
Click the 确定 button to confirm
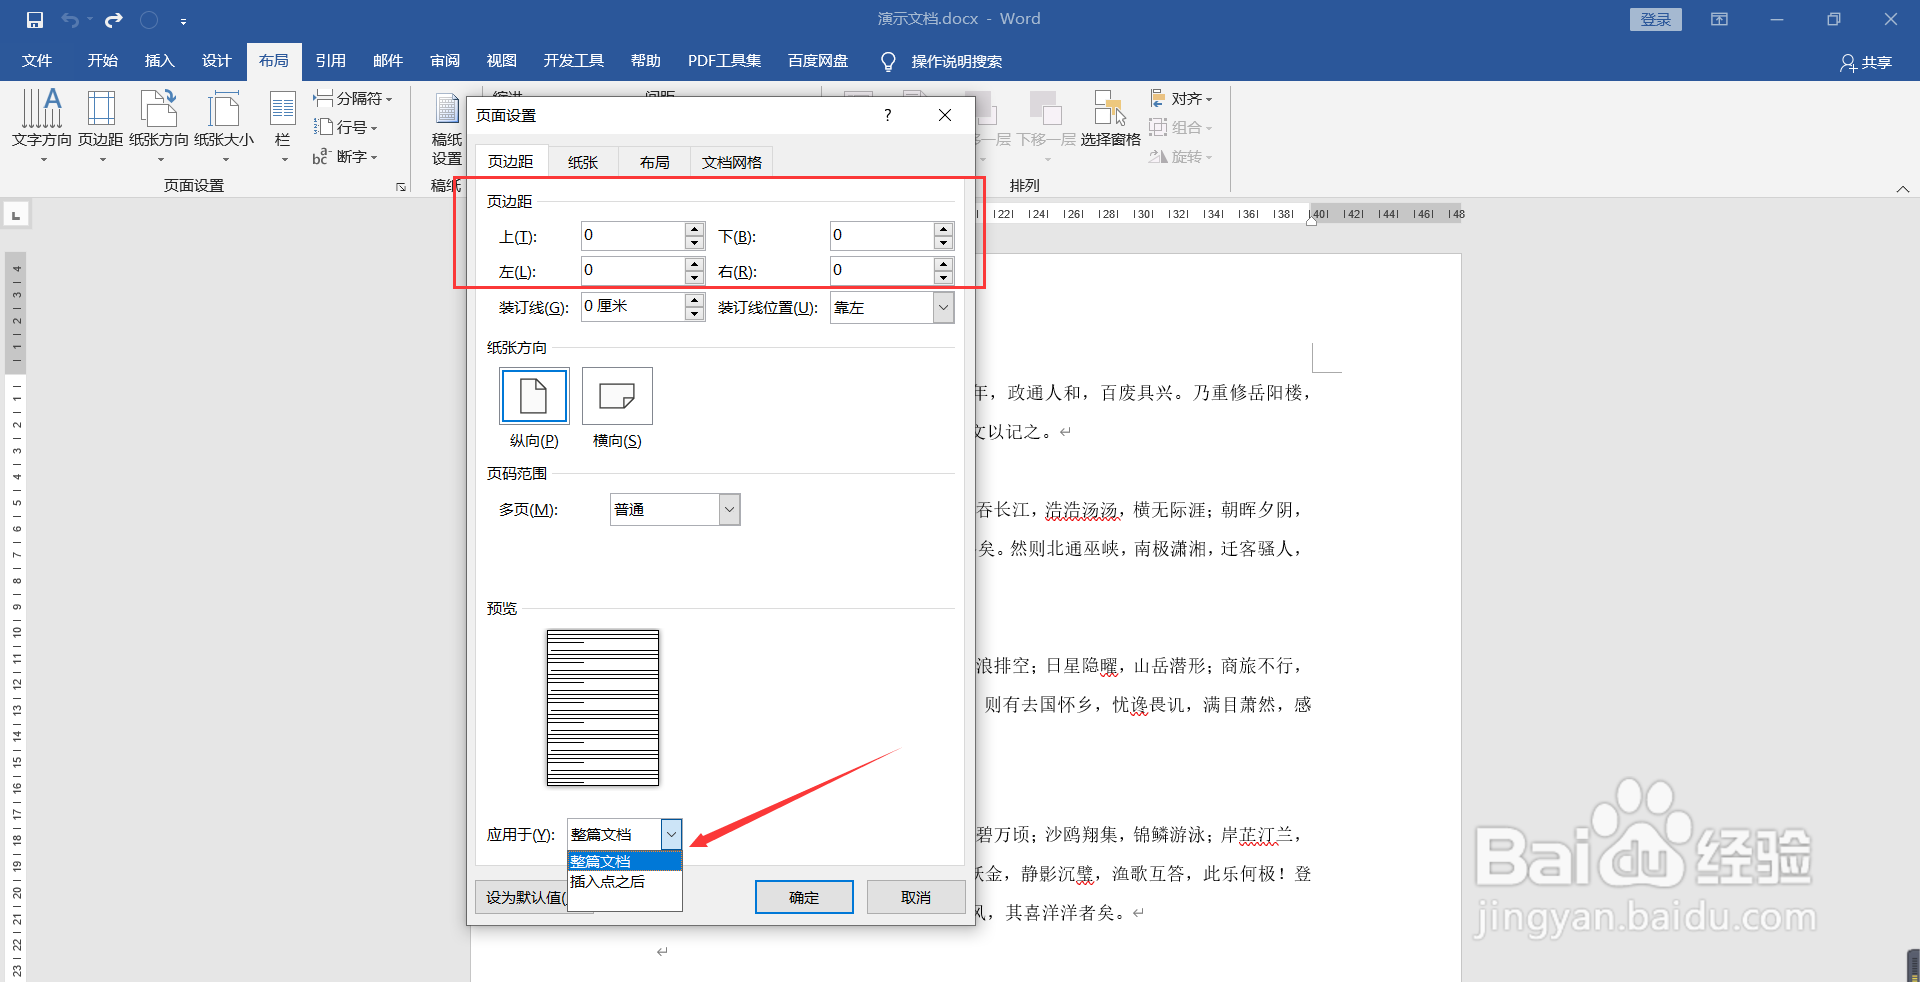pyautogui.click(x=803, y=897)
